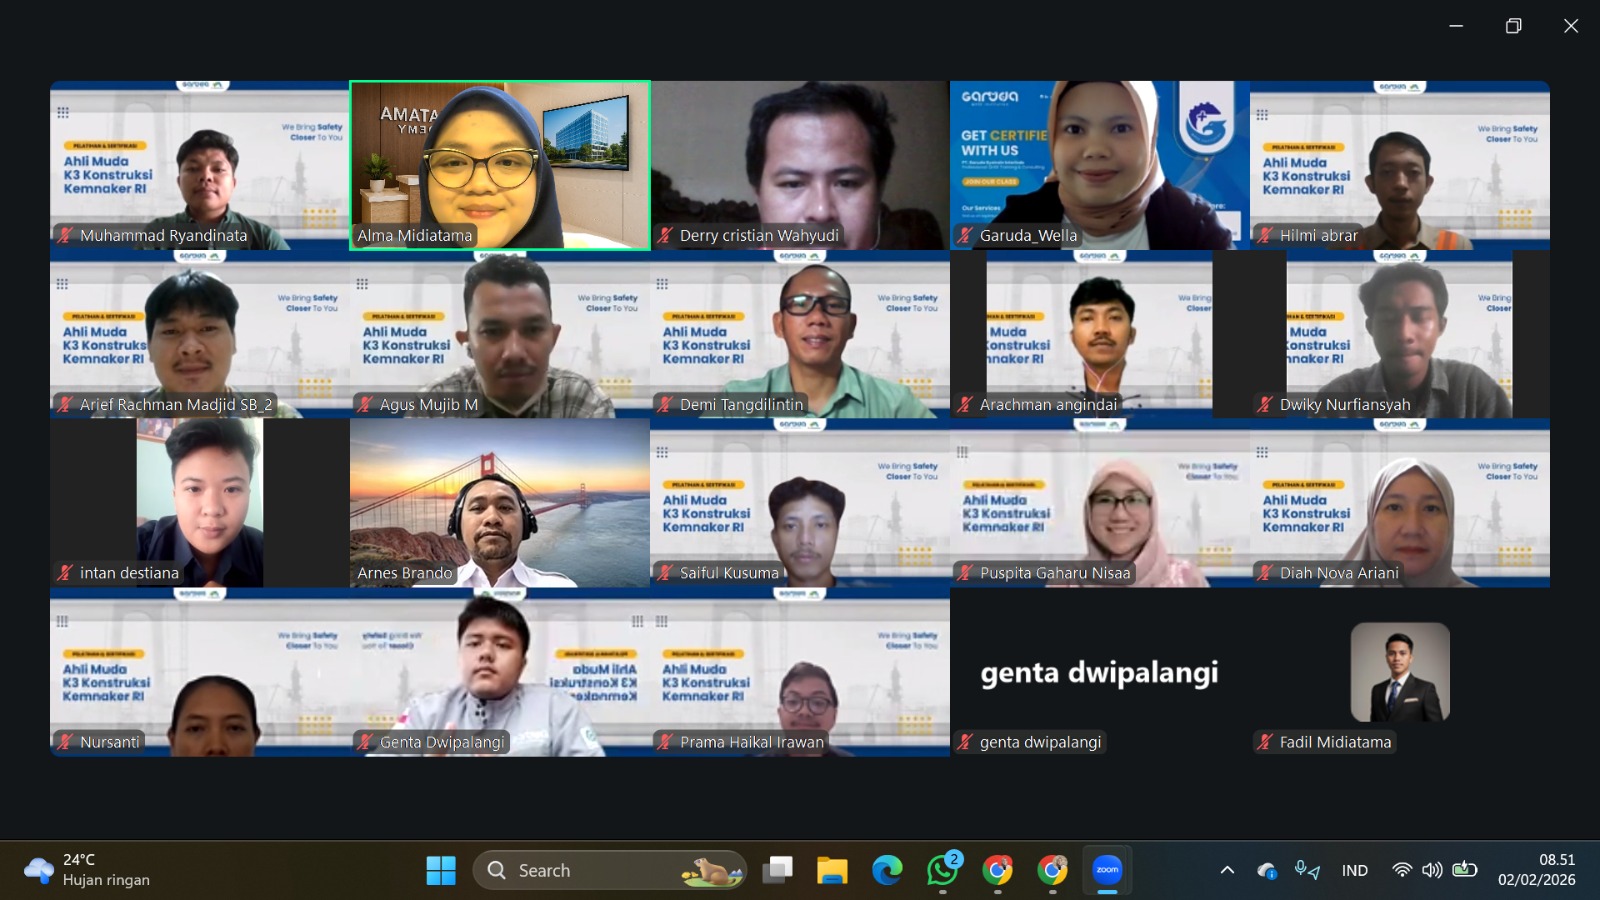Open the clock and date flyout
This screenshot has width=1600, height=900.
click(1536, 870)
